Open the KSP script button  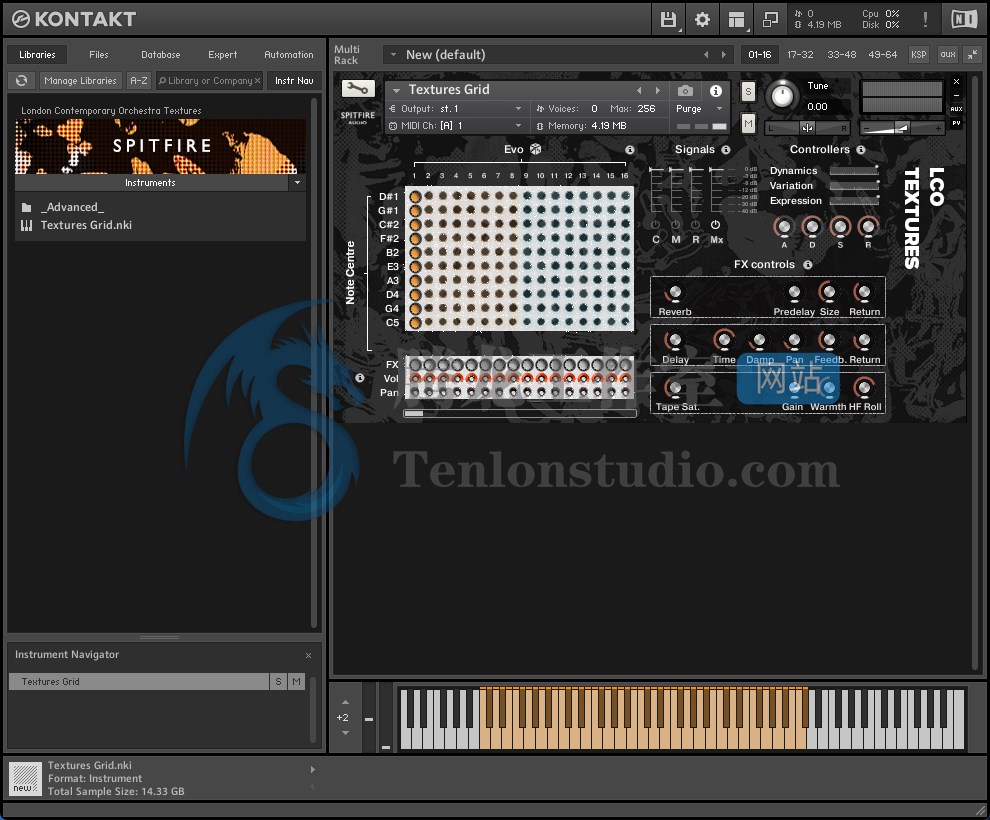(919, 55)
